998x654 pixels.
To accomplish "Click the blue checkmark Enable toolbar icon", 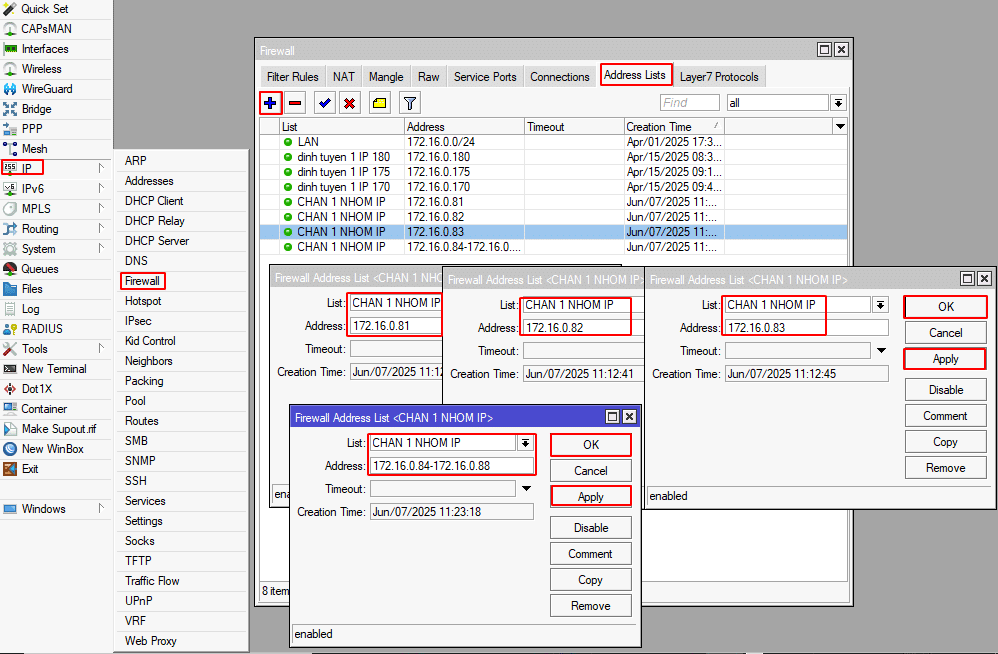I will click(x=325, y=102).
